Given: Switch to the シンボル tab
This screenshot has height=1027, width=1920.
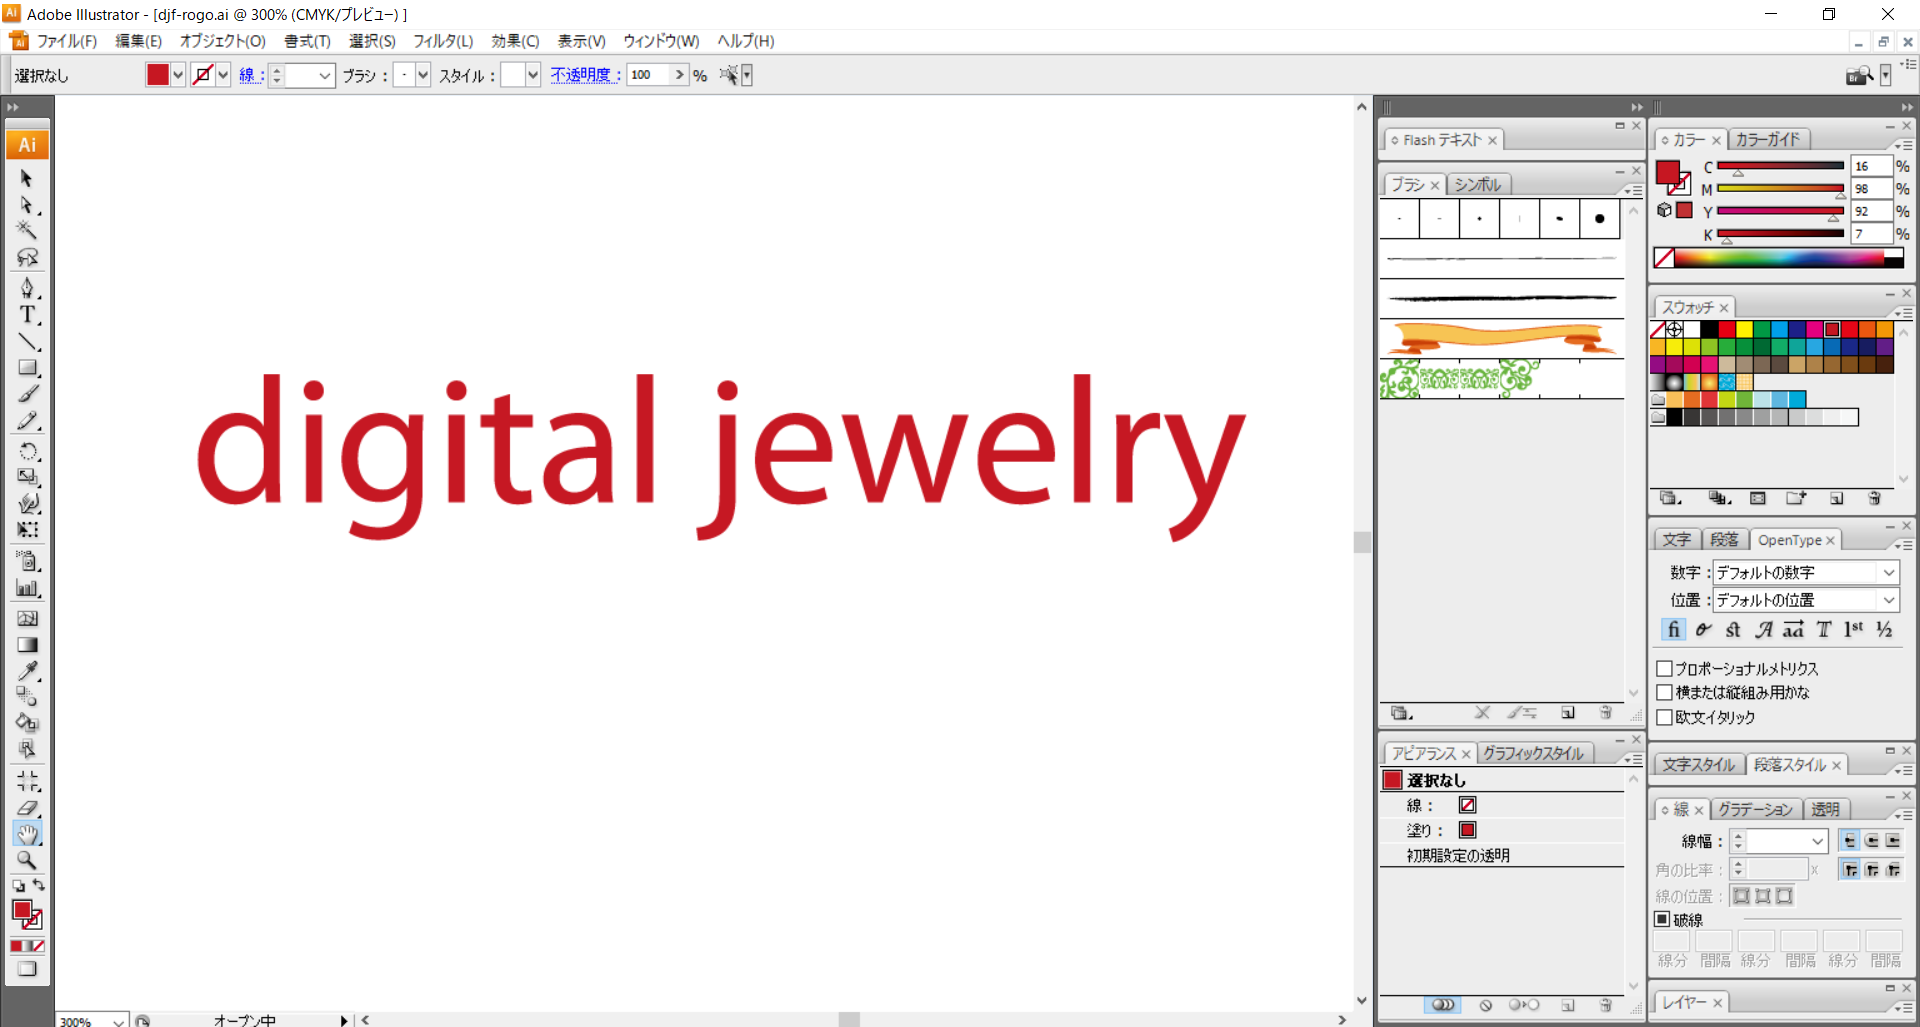Looking at the screenshot, I should (x=1477, y=185).
